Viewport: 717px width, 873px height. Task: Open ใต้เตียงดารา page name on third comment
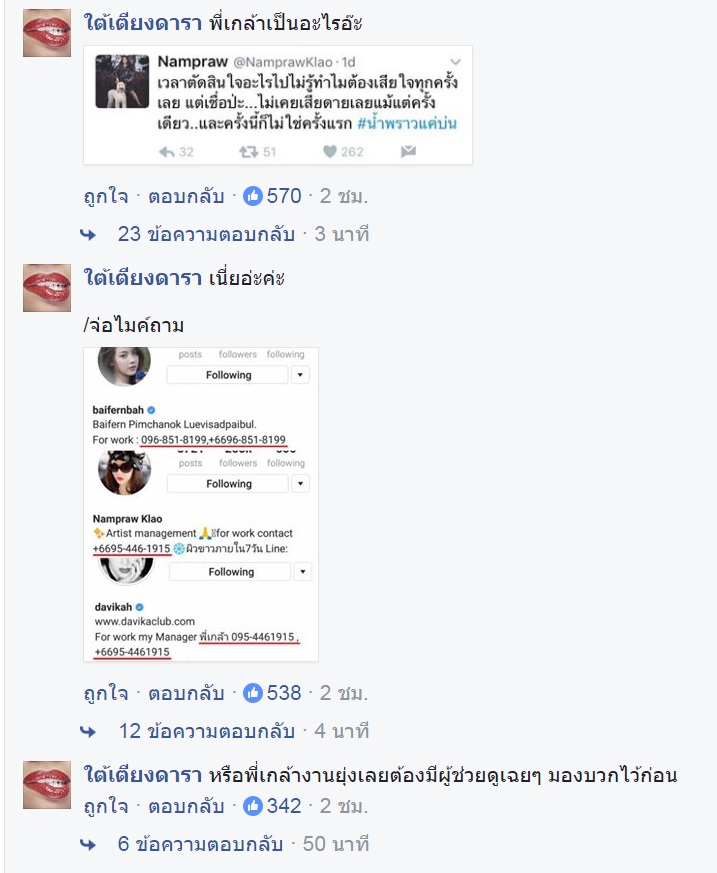pyautogui.click(x=143, y=775)
